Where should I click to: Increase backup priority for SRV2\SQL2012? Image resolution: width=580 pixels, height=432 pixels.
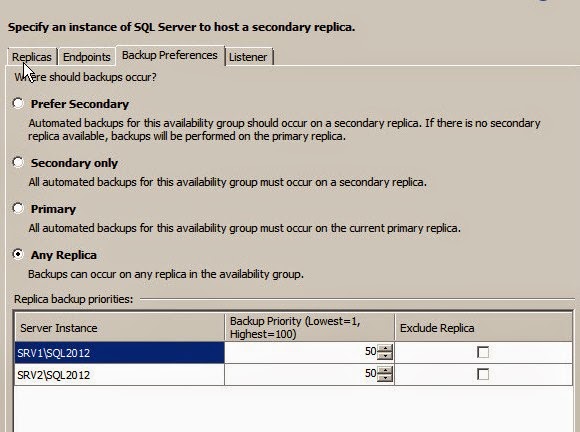coord(385,370)
